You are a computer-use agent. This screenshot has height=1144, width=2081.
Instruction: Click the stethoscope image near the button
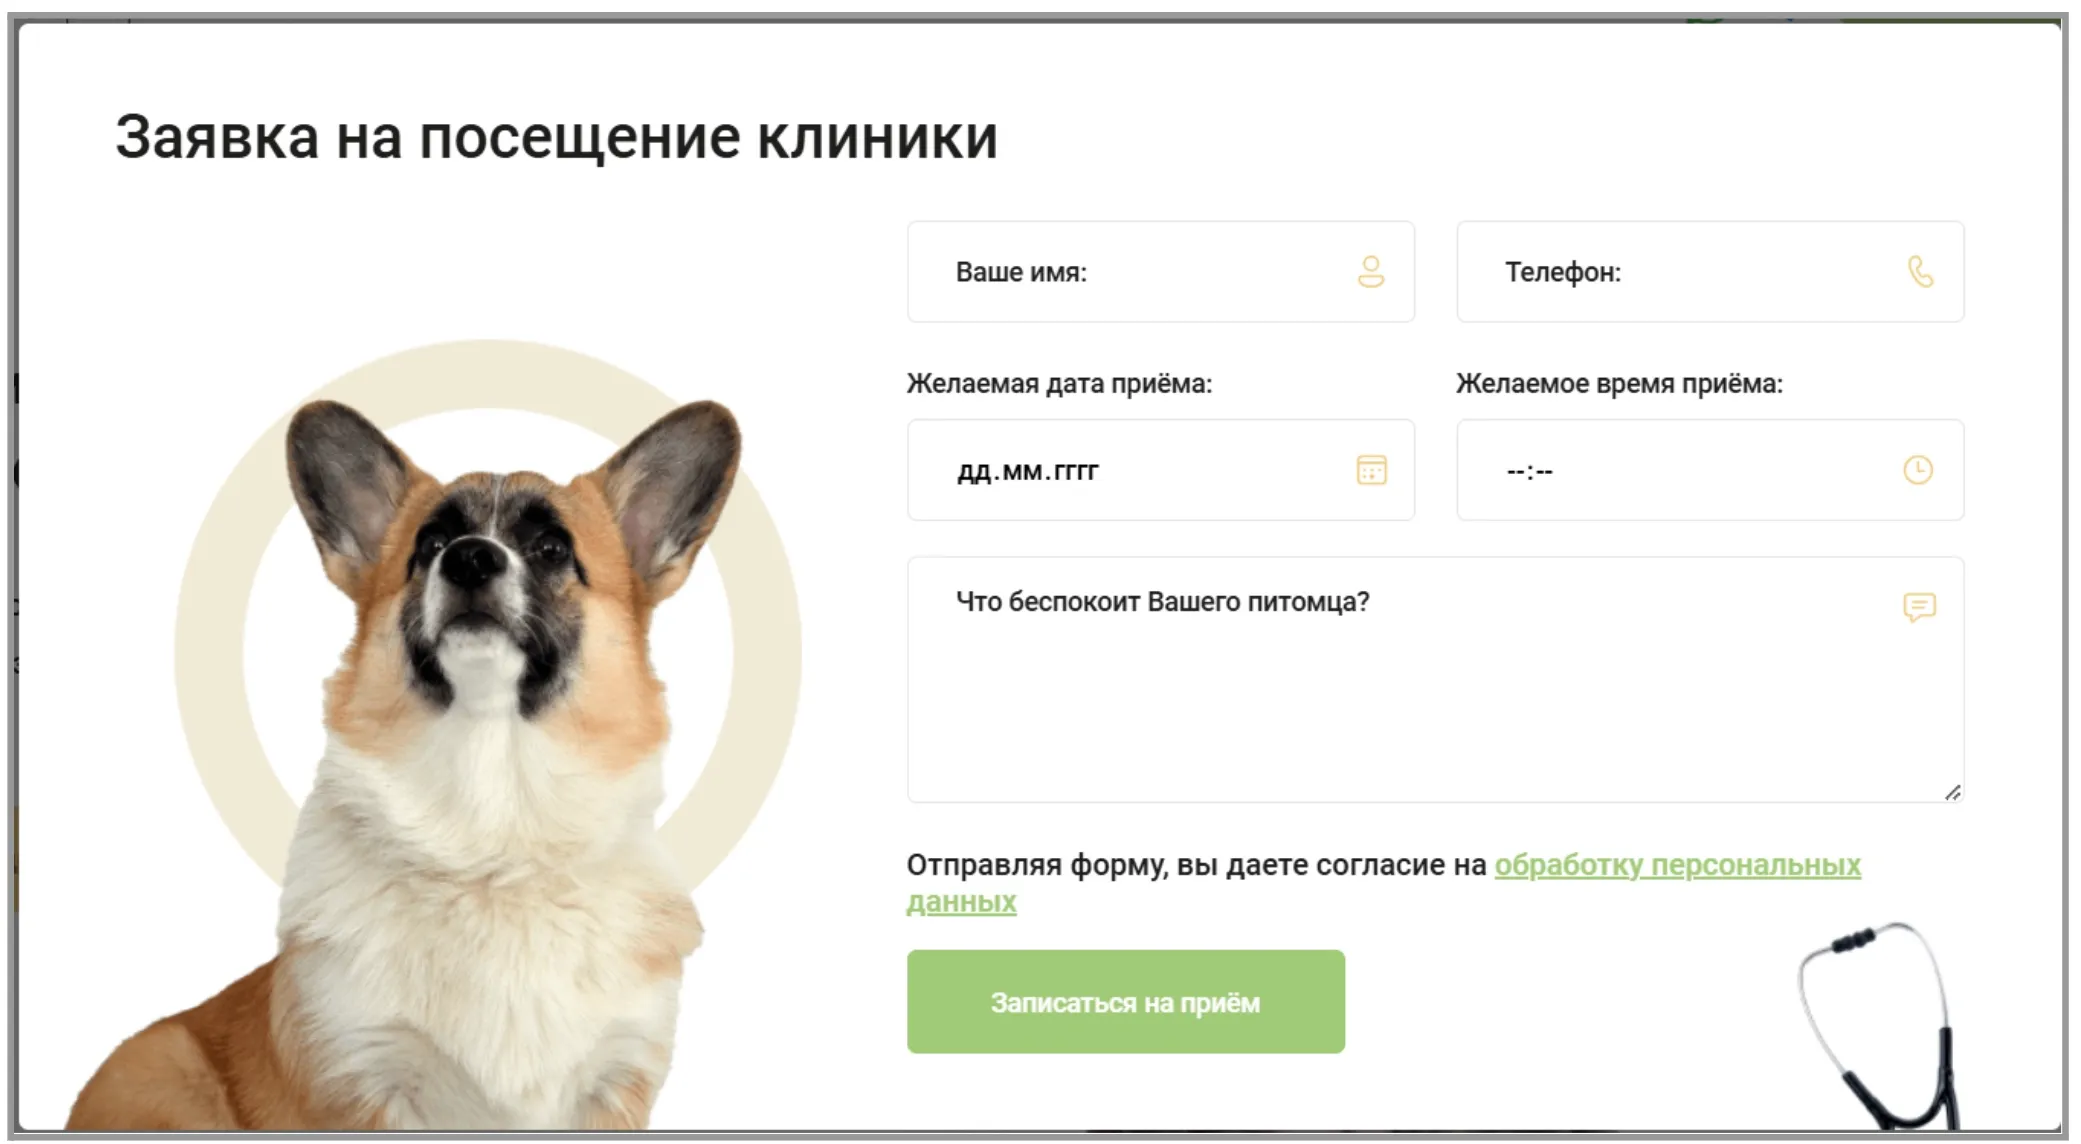point(1880,1027)
